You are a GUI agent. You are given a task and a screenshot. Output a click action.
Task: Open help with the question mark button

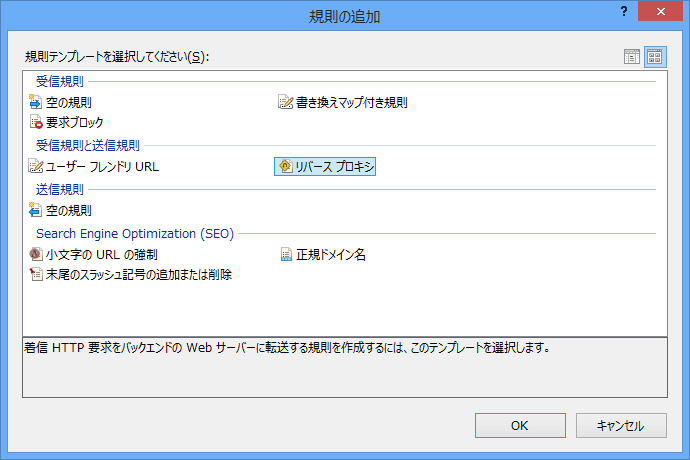pyautogui.click(x=624, y=11)
